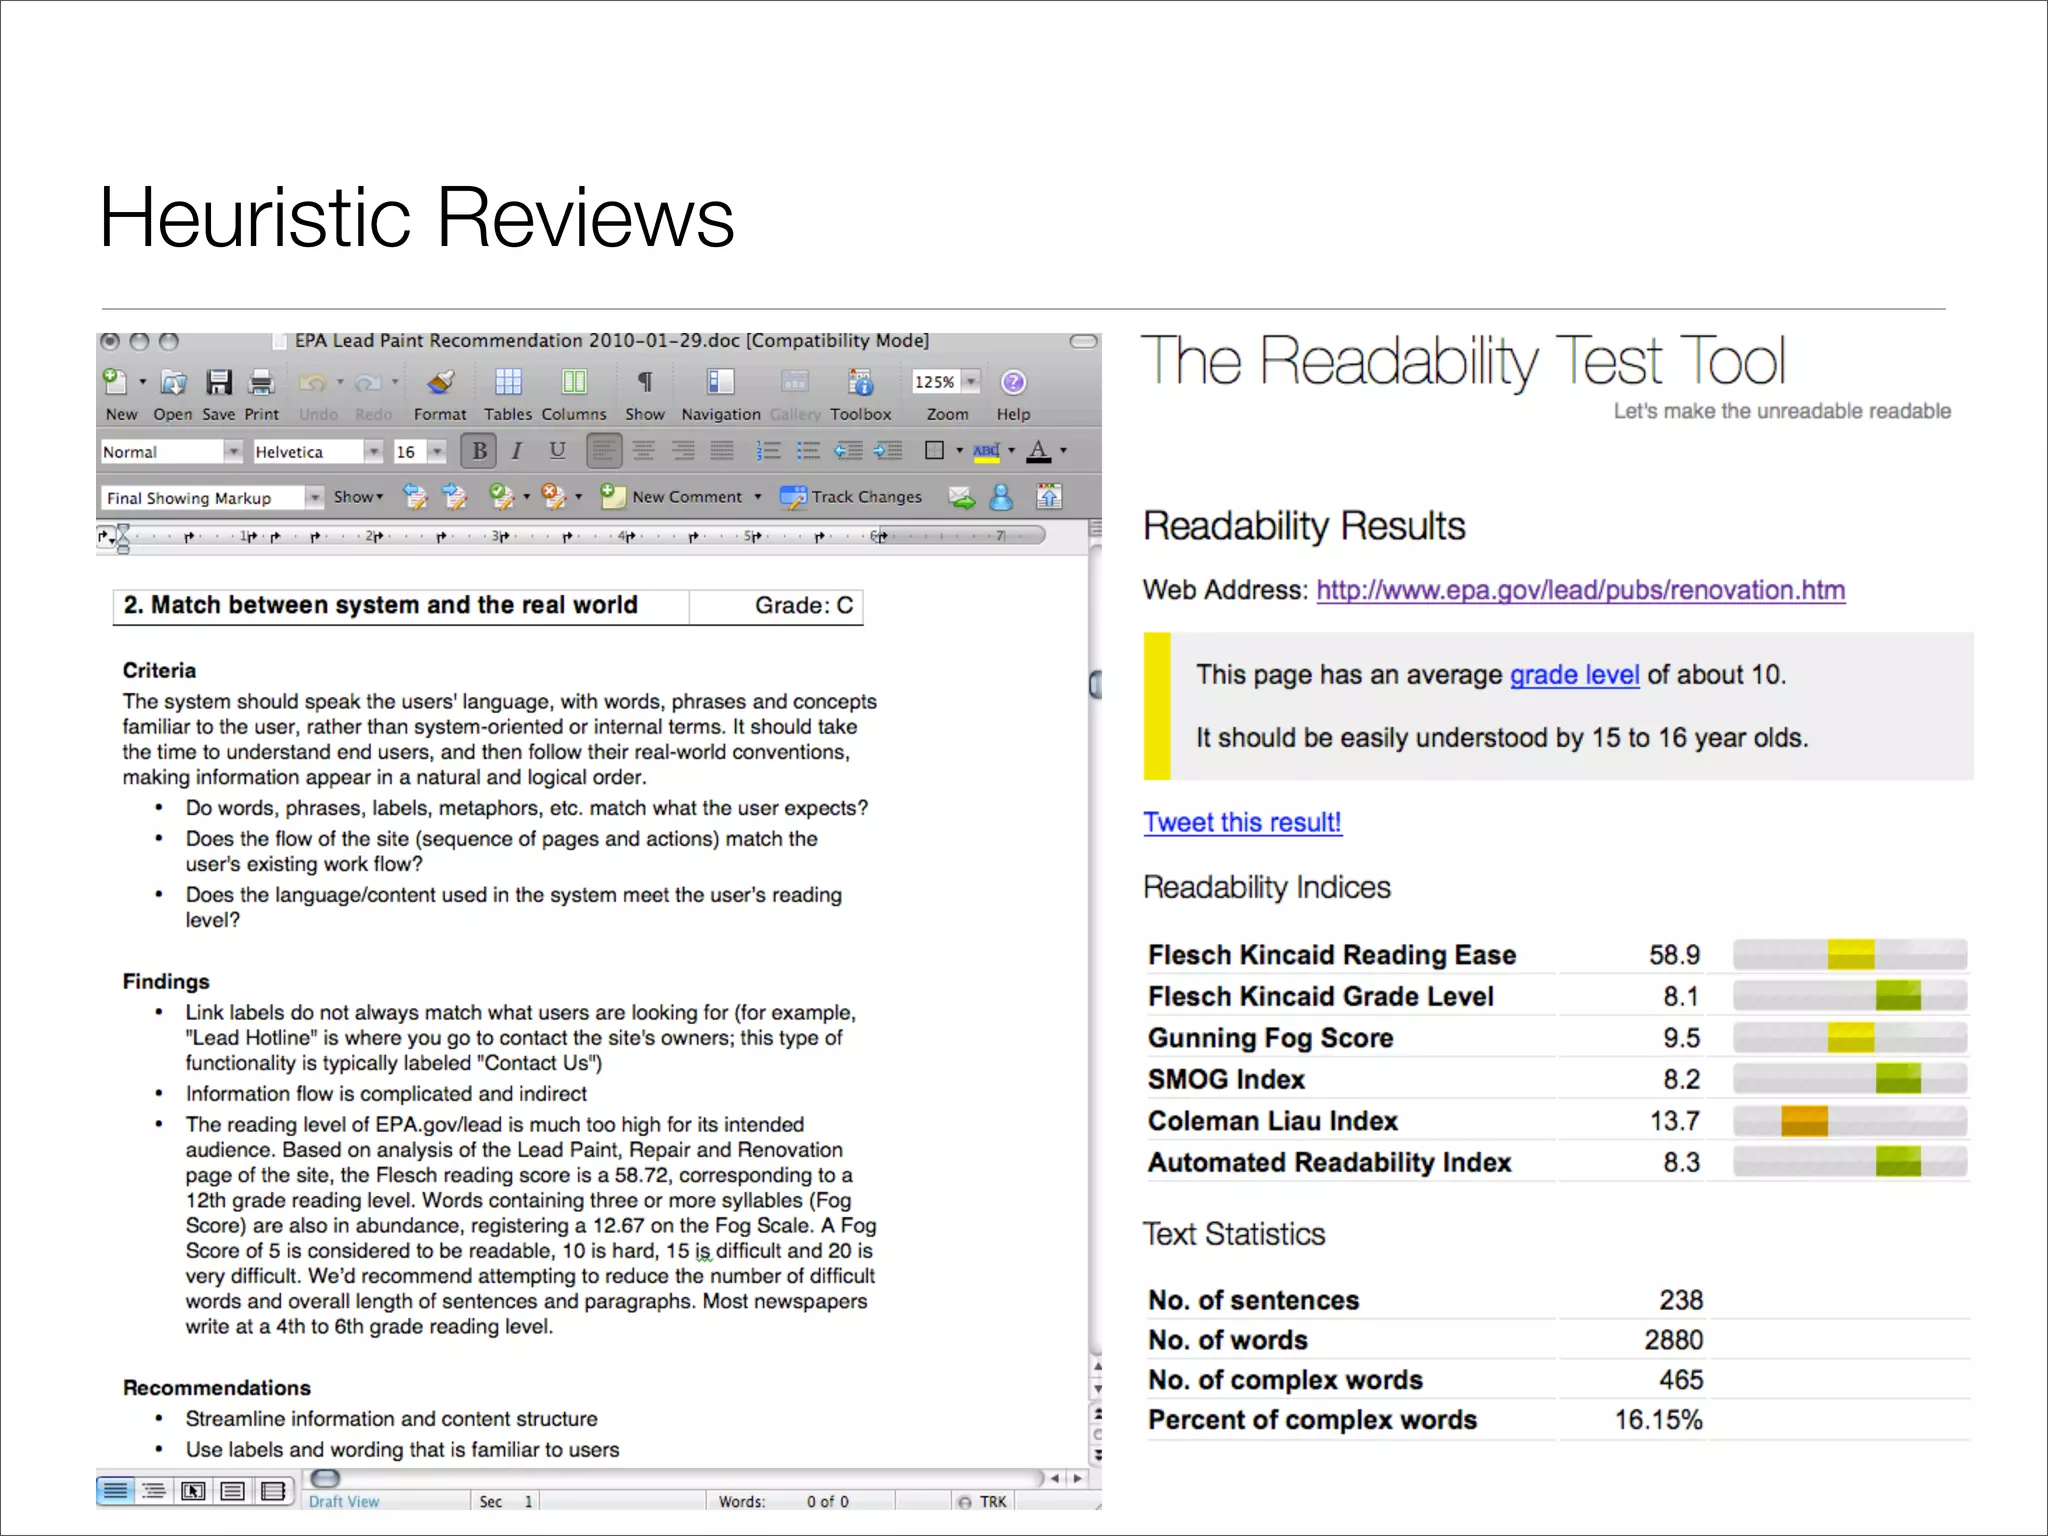Increase the paragraph indent
The image size is (2048, 1536).
[888, 451]
